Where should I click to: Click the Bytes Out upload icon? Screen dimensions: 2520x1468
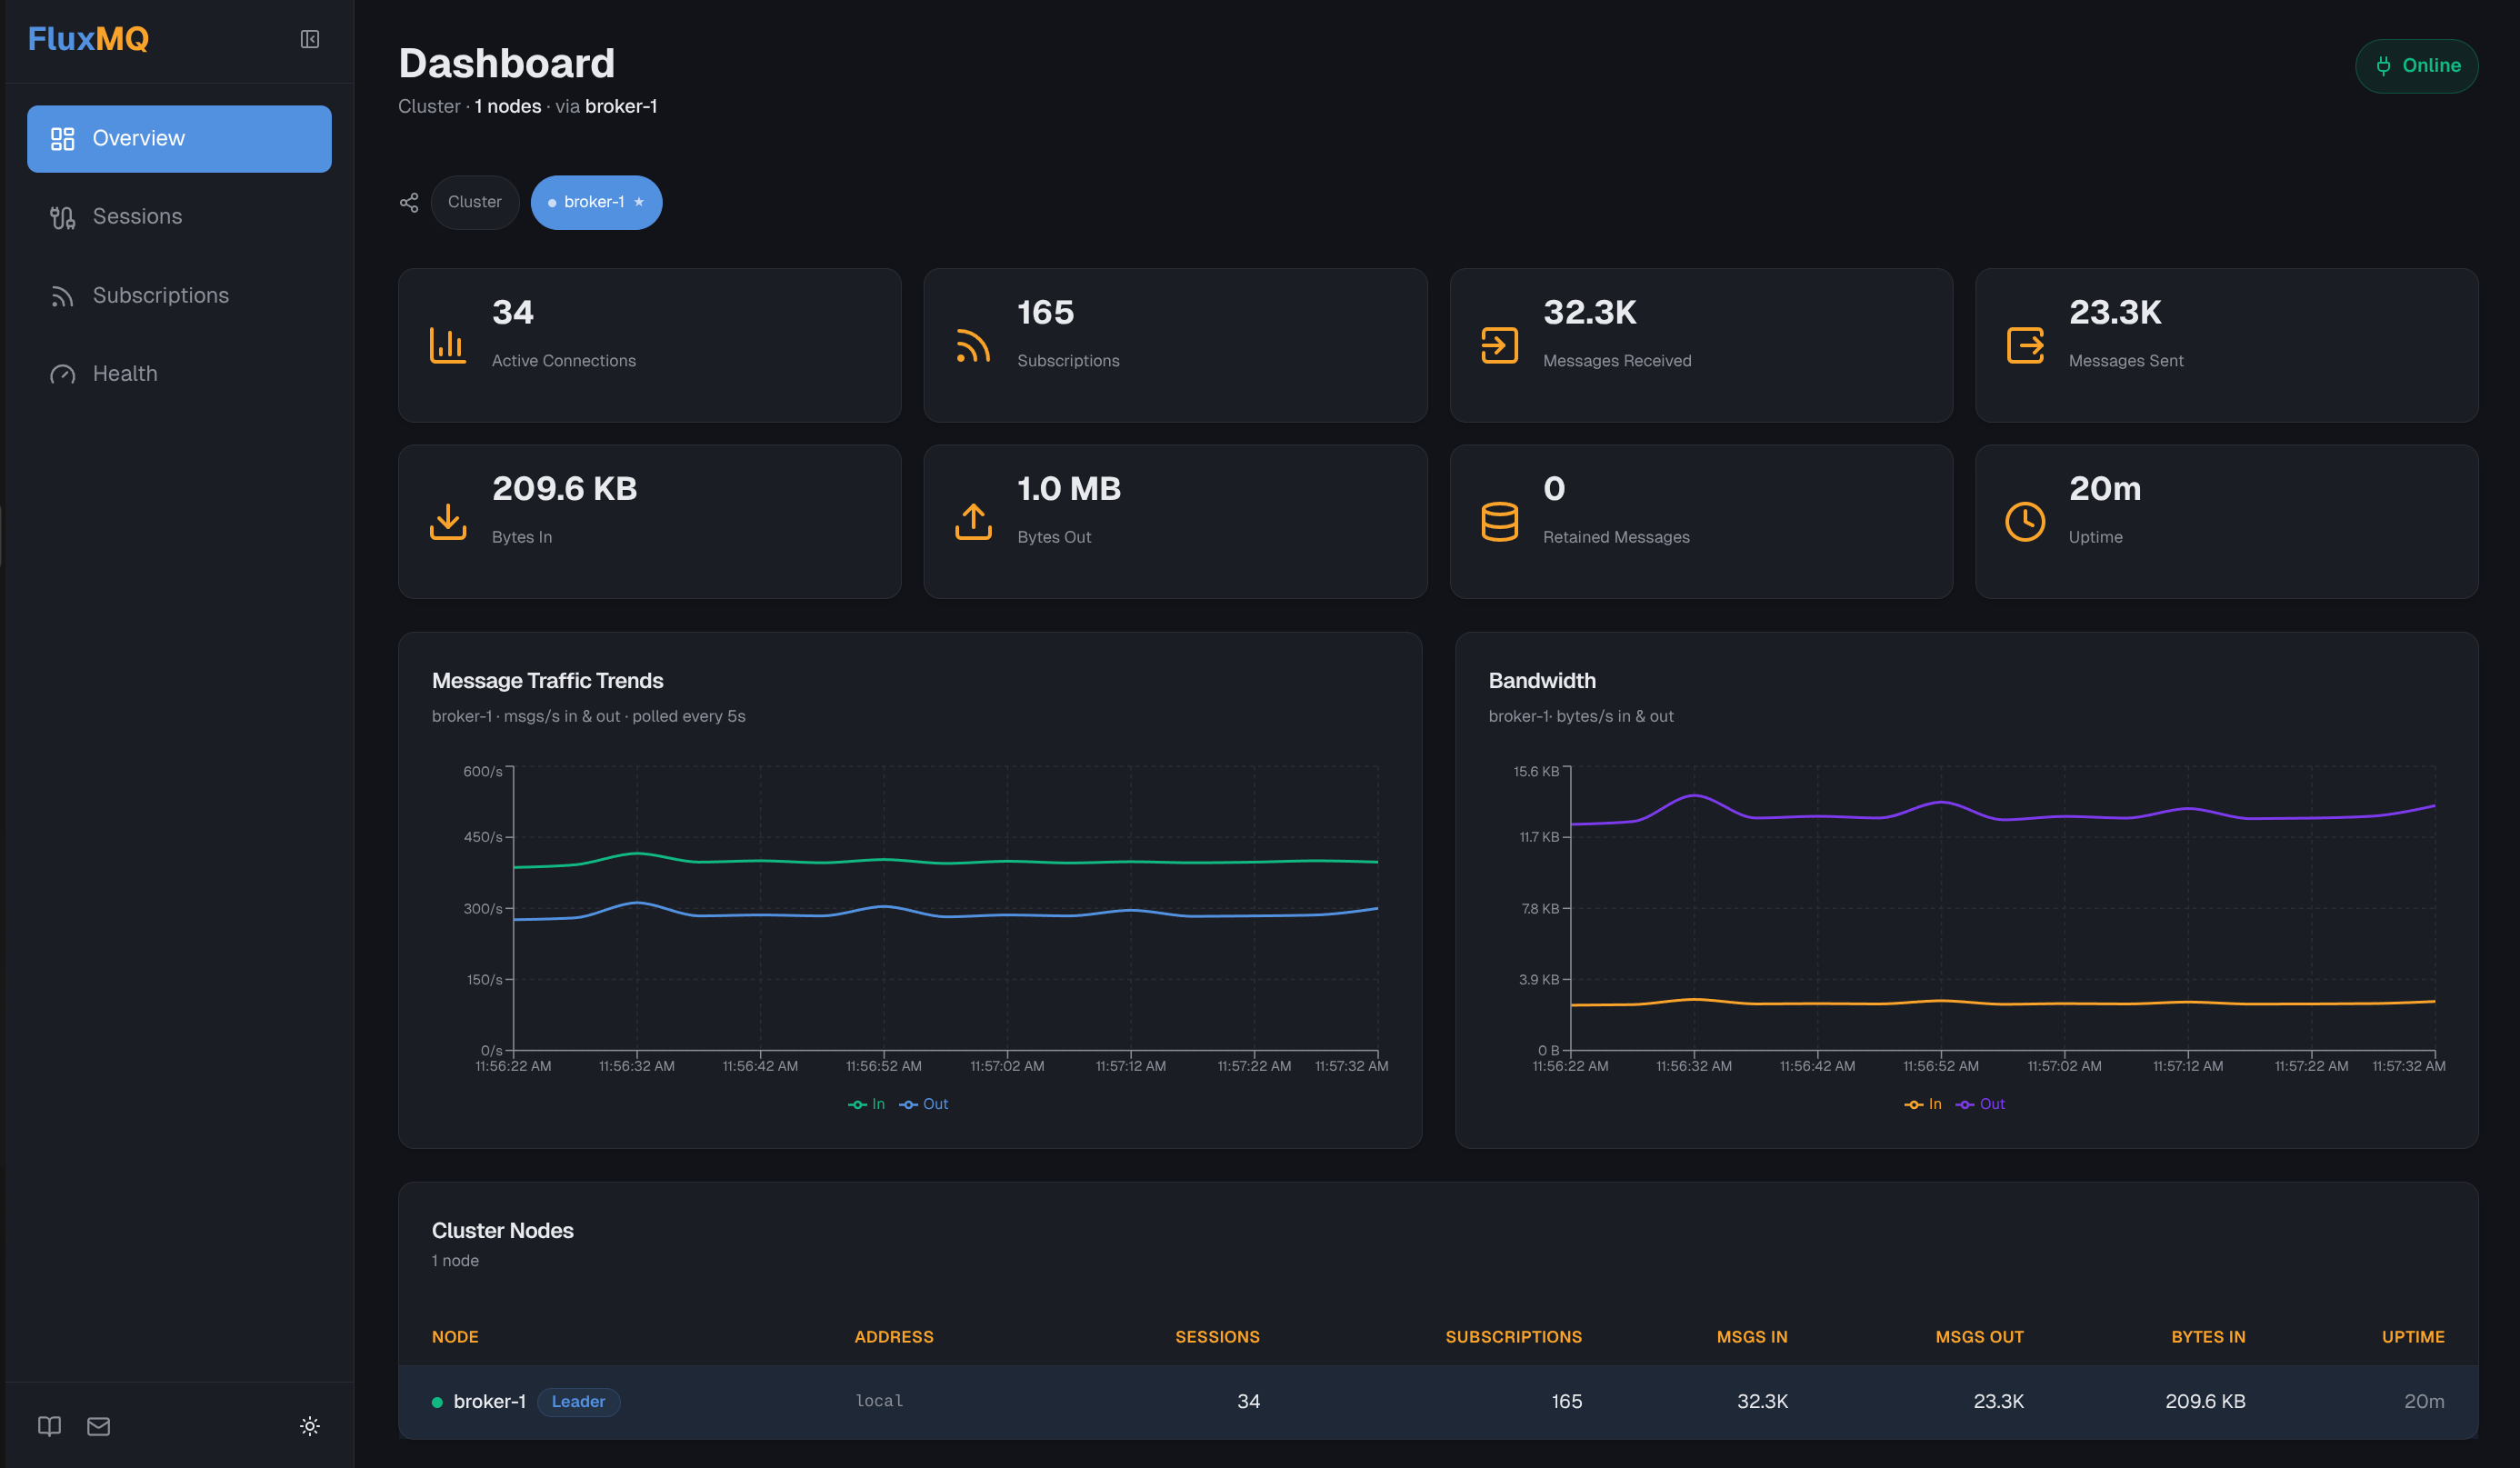[x=973, y=522]
